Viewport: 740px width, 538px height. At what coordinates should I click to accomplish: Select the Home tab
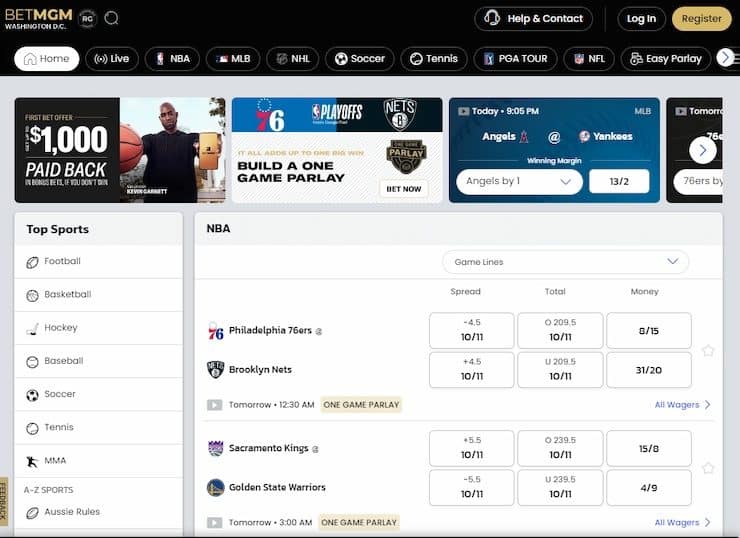(47, 59)
